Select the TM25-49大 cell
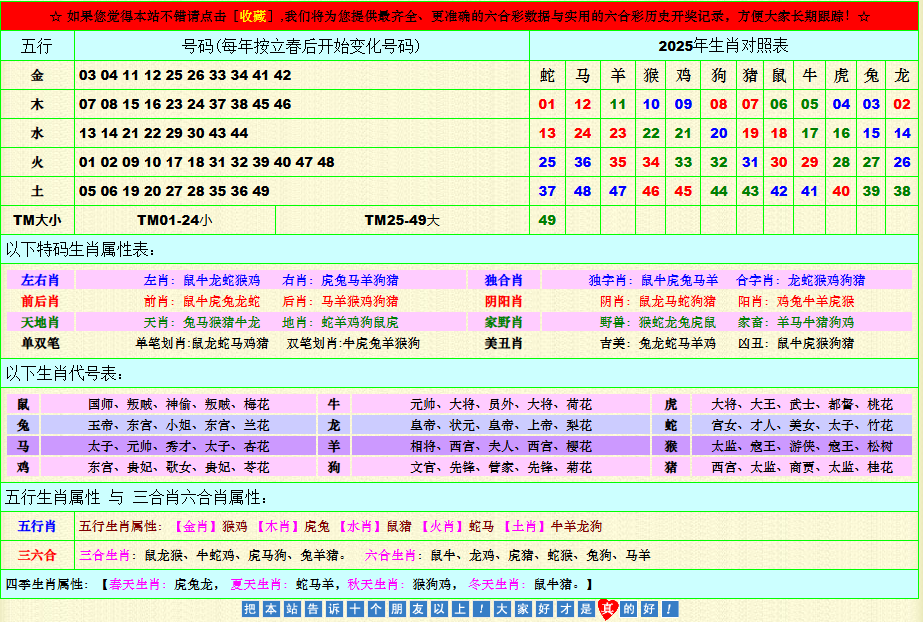 [x=402, y=220]
